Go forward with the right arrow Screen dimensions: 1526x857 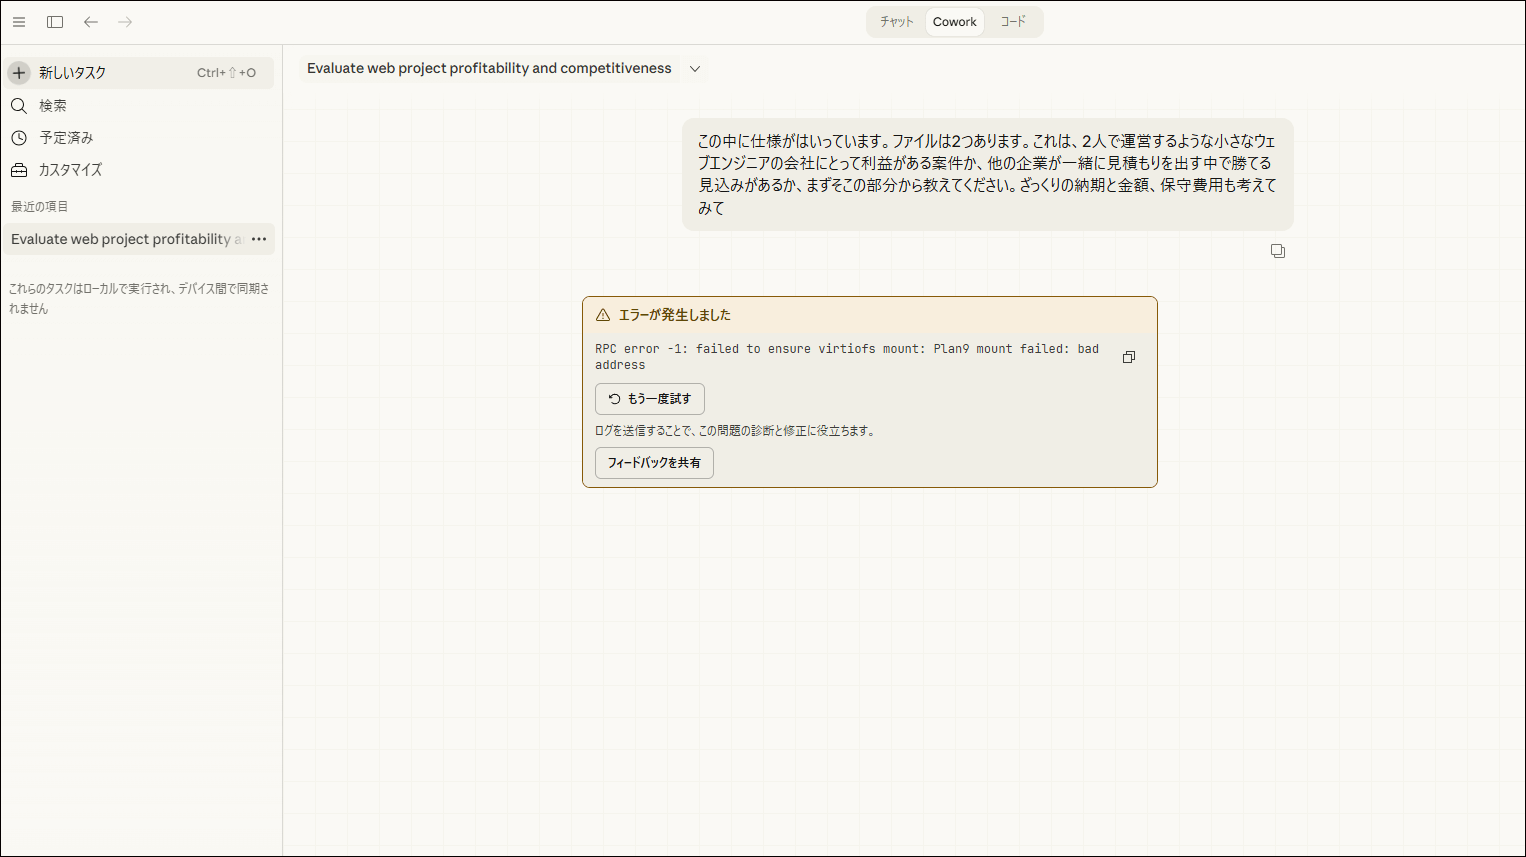125,22
